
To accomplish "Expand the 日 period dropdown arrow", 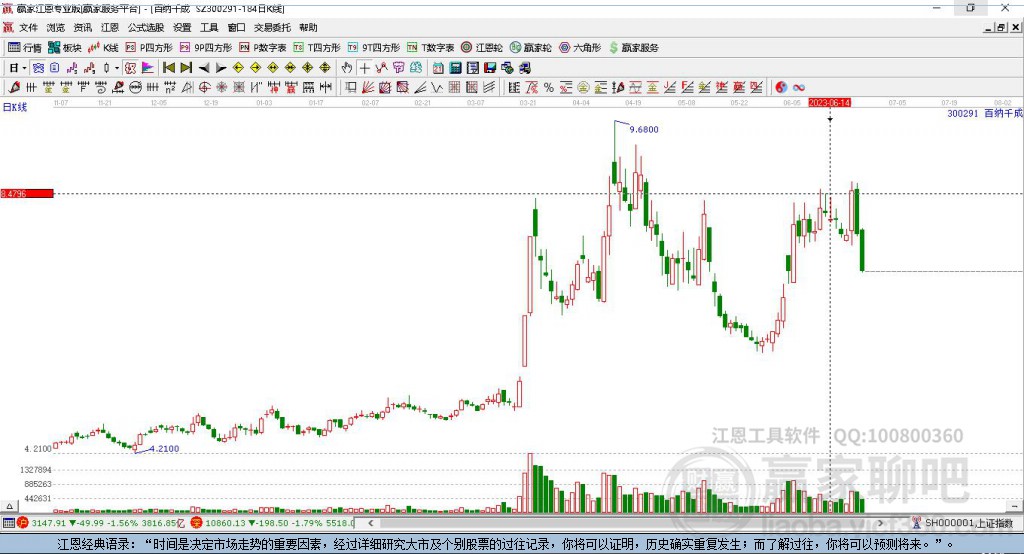I will (24, 67).
